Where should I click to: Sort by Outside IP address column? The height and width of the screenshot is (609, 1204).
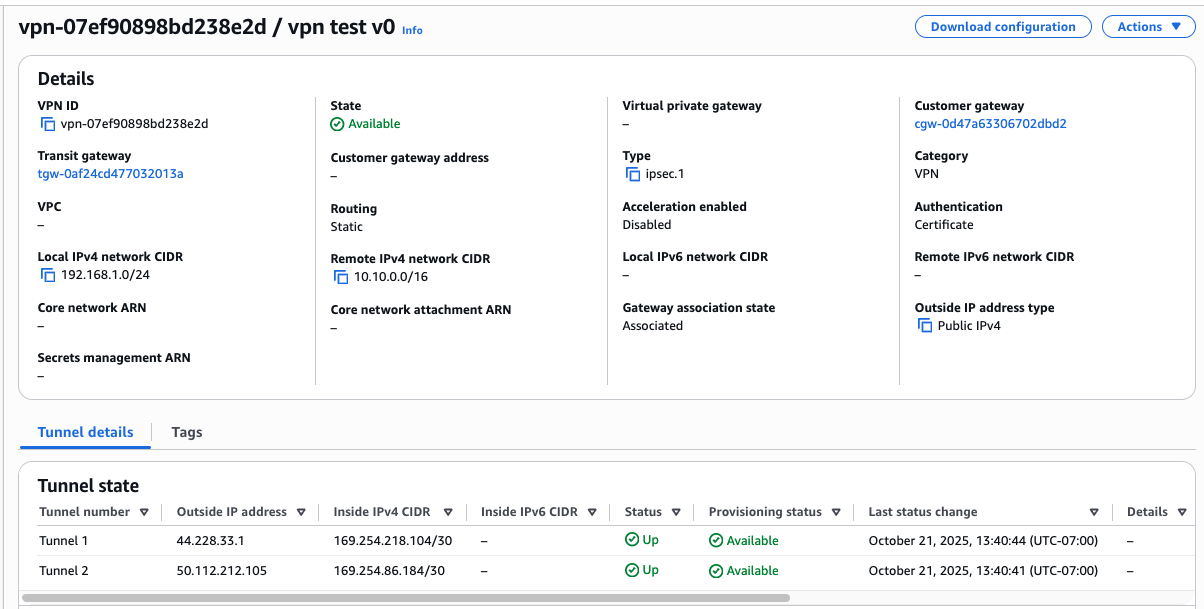(300, 512)
